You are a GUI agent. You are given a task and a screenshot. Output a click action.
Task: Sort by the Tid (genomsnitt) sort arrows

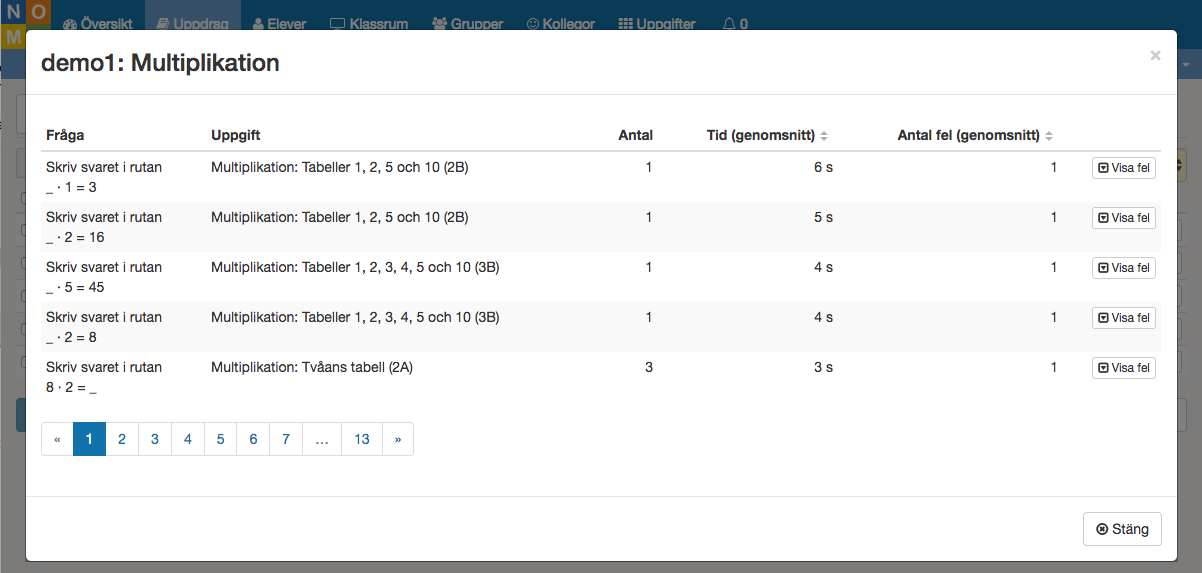tap(824, 136)
